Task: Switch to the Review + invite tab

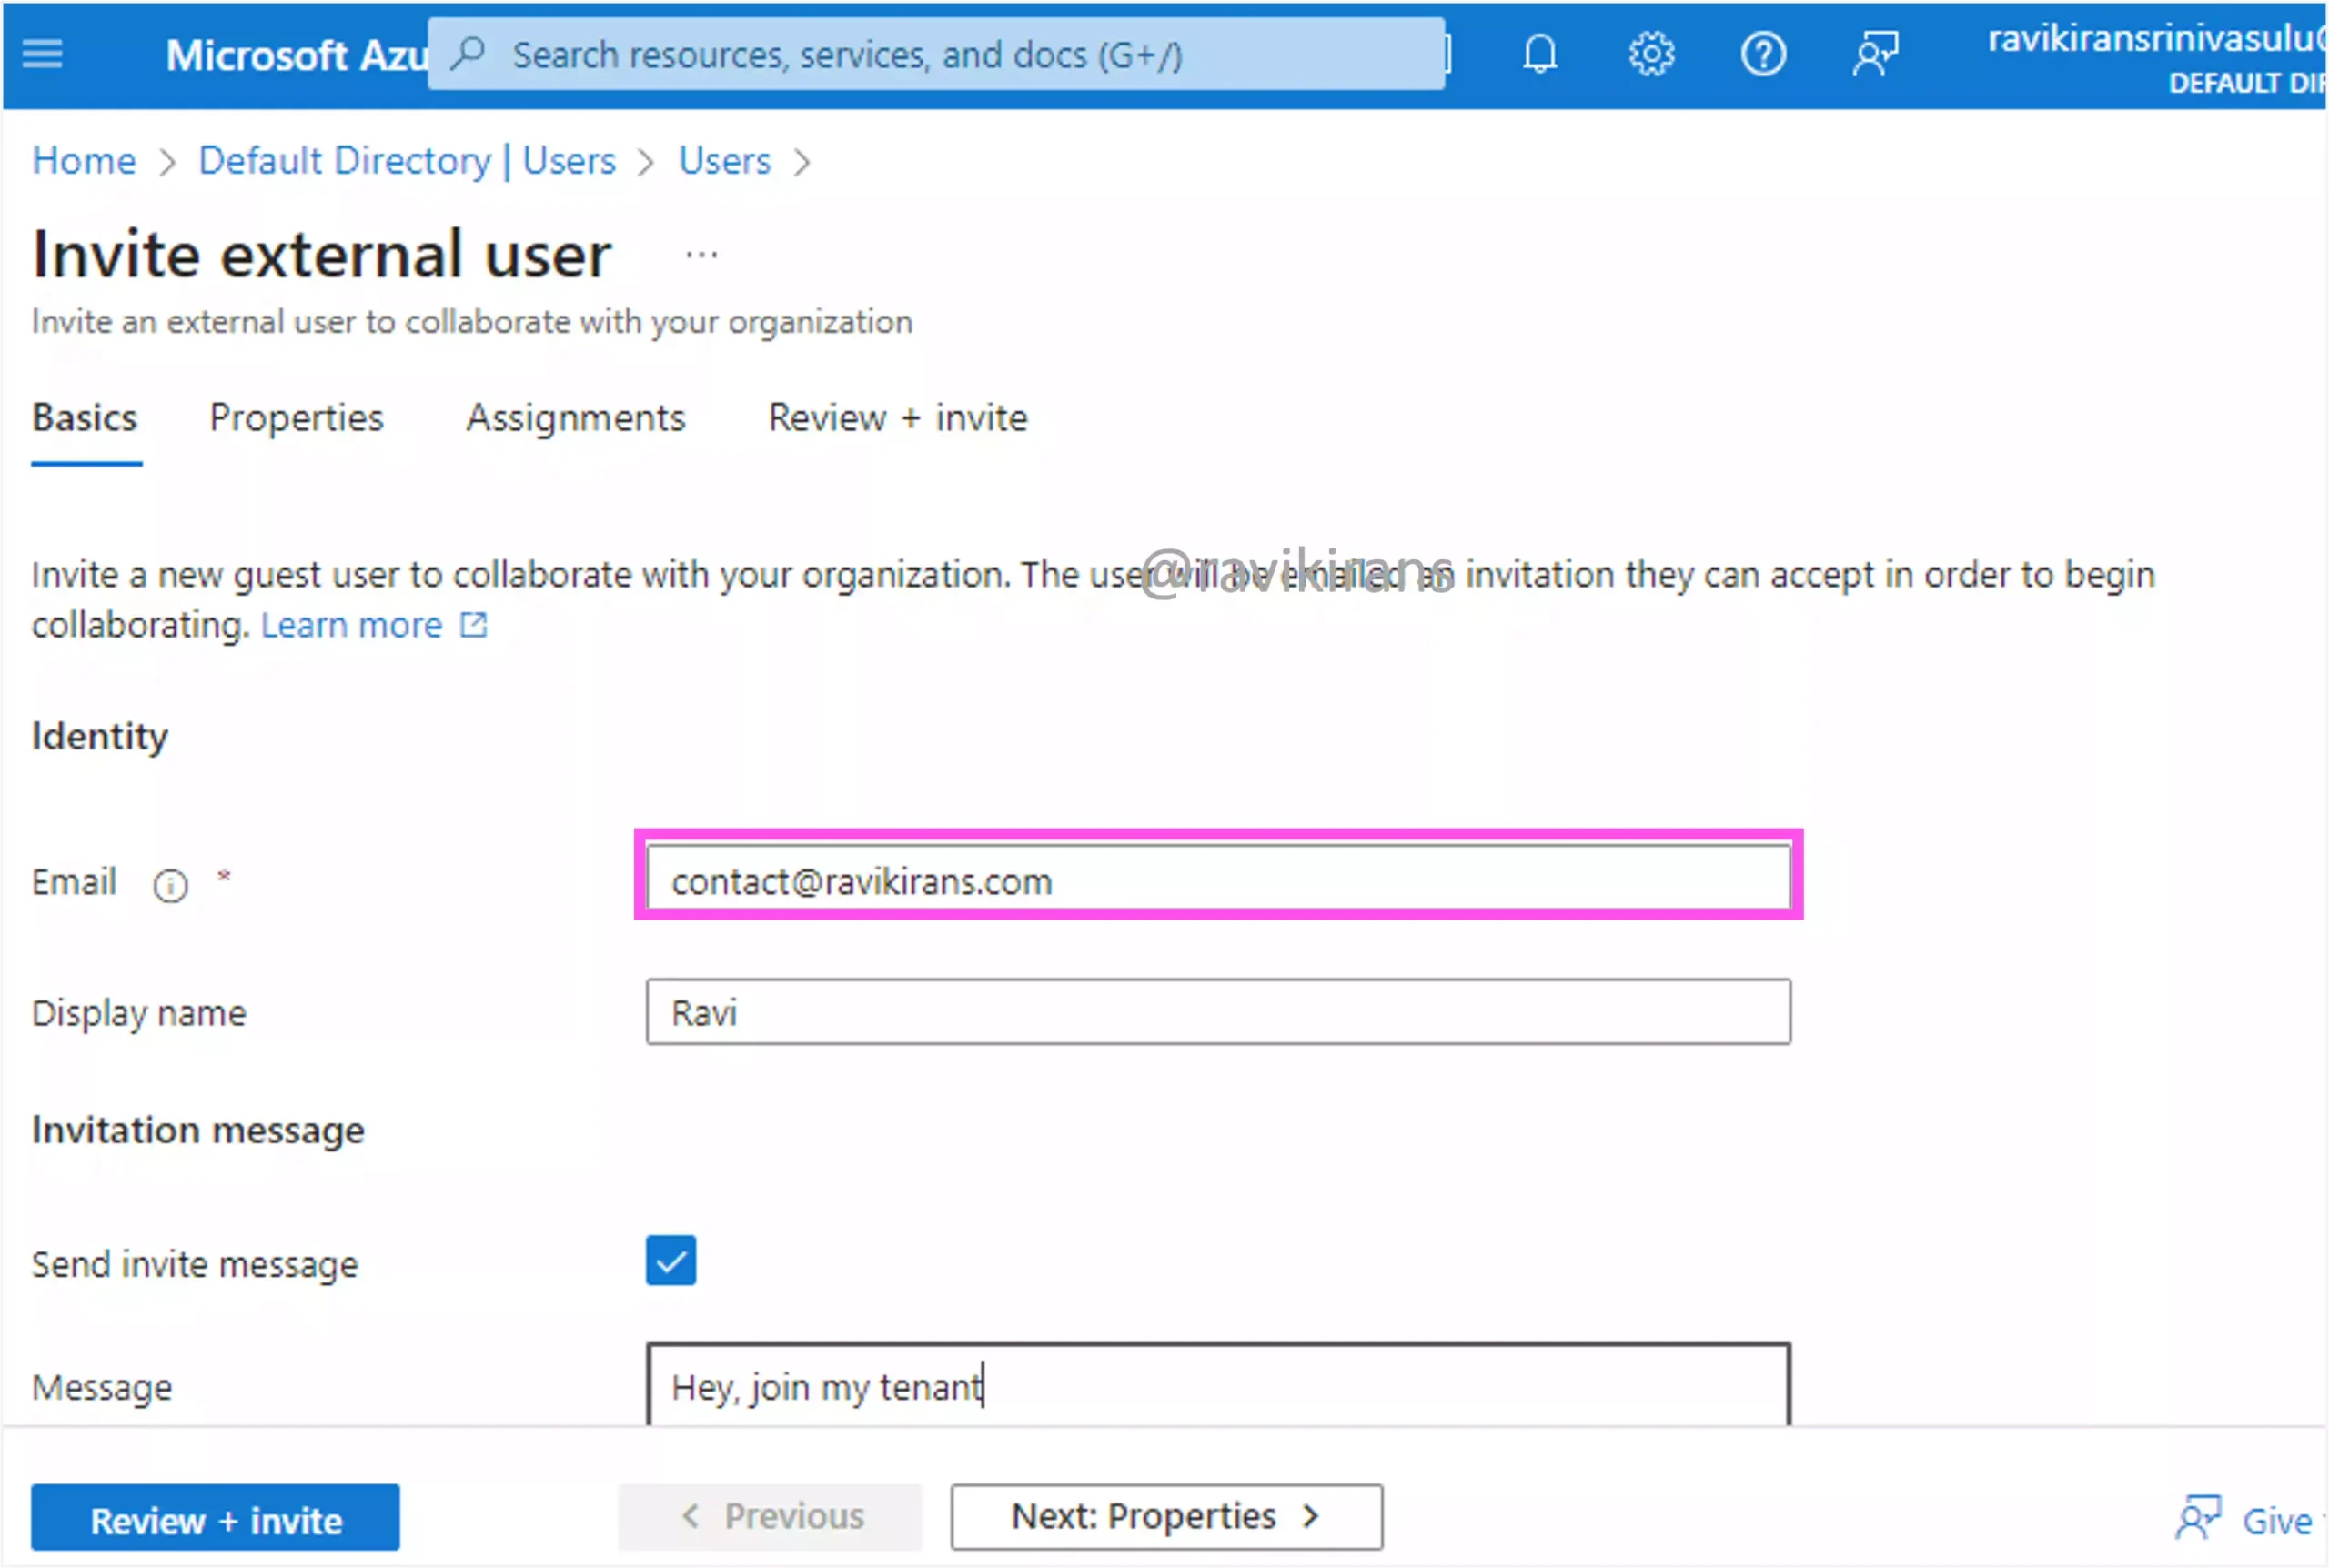Action: pyautogui.click(x=898, y=418)
